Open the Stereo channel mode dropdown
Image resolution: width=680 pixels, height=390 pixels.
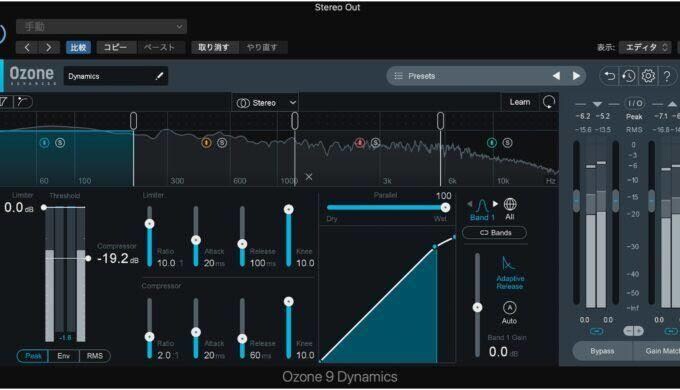tap(265, 103)
